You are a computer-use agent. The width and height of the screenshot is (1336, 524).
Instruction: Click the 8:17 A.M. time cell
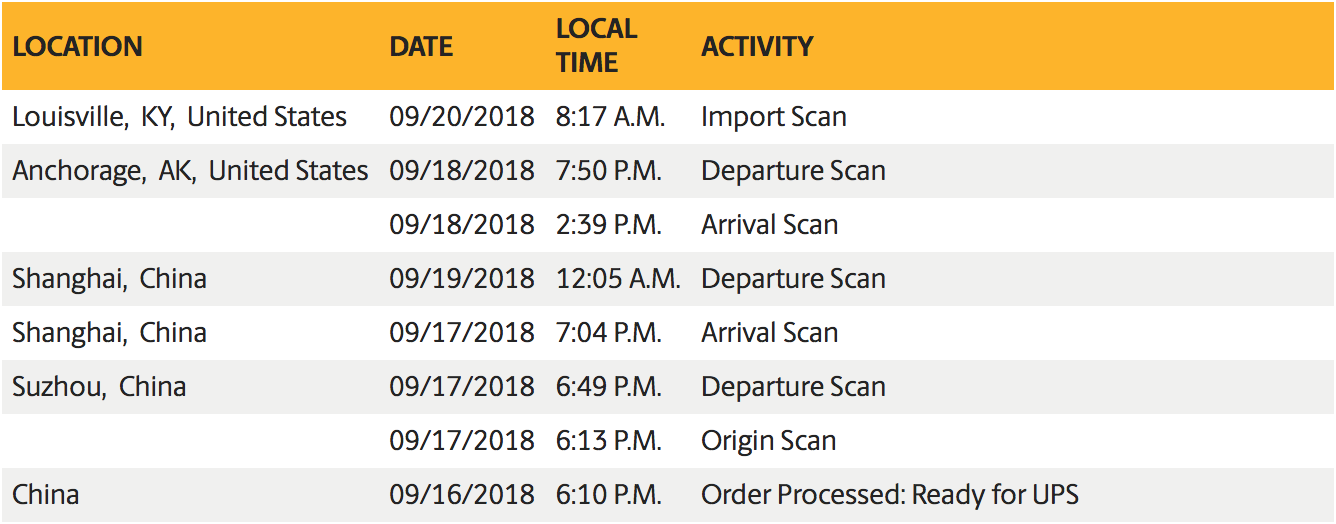click(x=610, y=117)
